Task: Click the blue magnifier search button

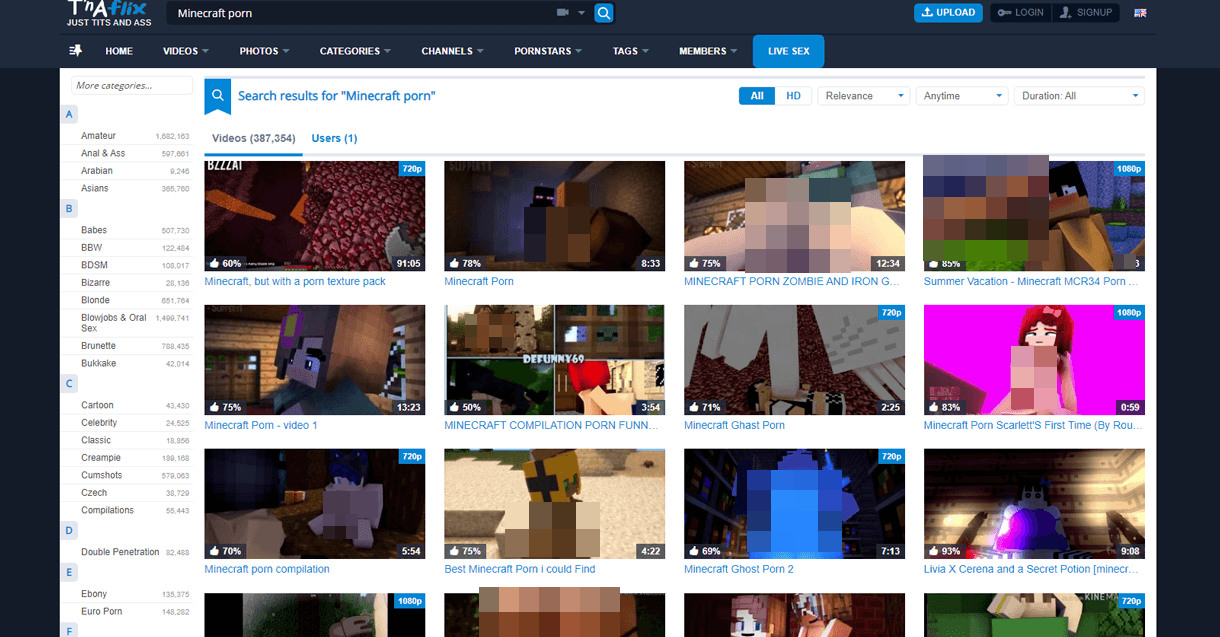Action: (603, 13)
